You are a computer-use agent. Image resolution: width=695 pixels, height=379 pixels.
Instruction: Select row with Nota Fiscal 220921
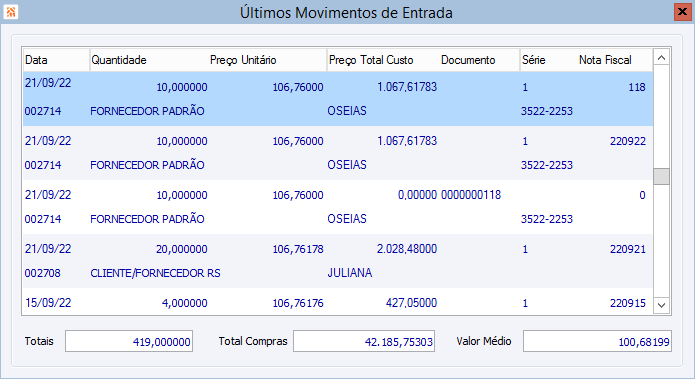tap(338, 261)
